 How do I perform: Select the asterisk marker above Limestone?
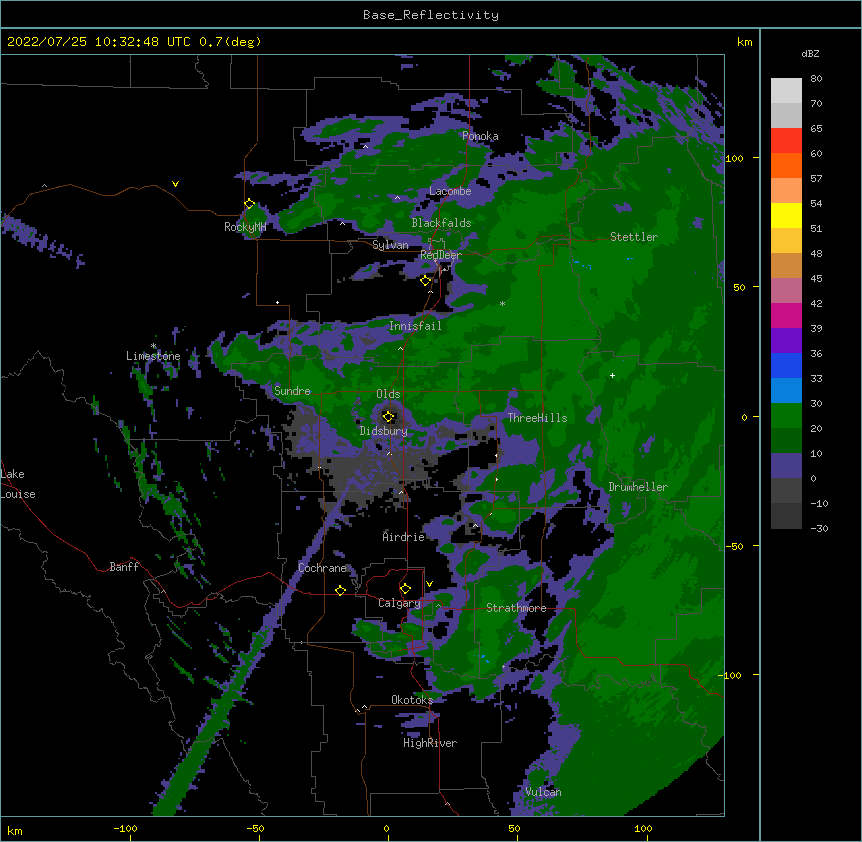[153, 346]
